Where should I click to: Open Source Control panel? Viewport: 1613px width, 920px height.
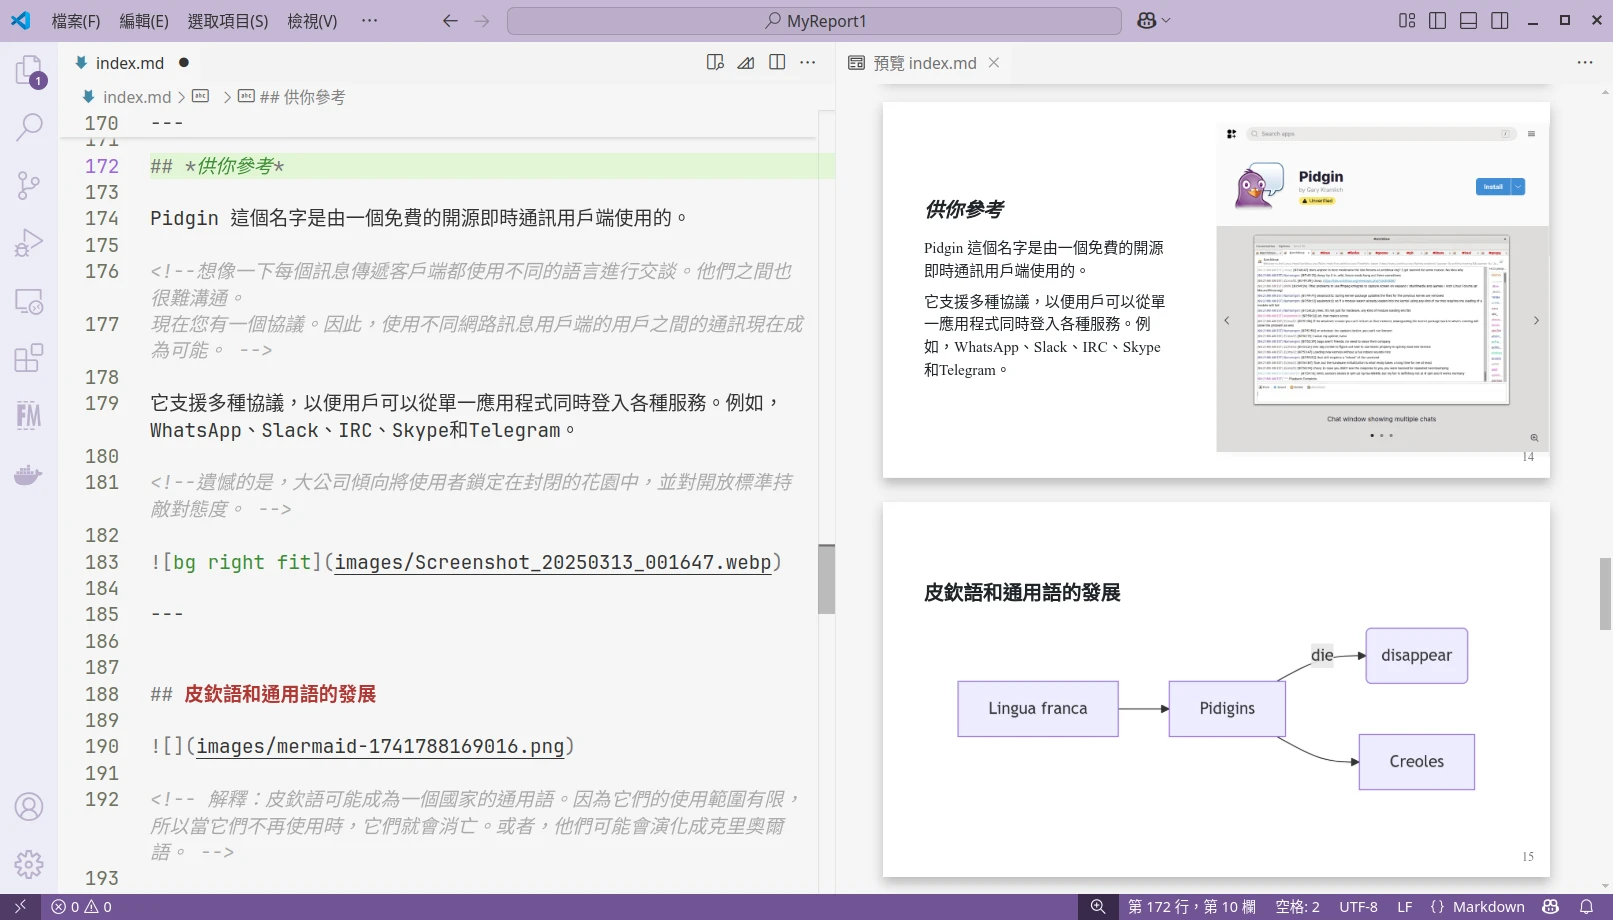tap(29, 185)
